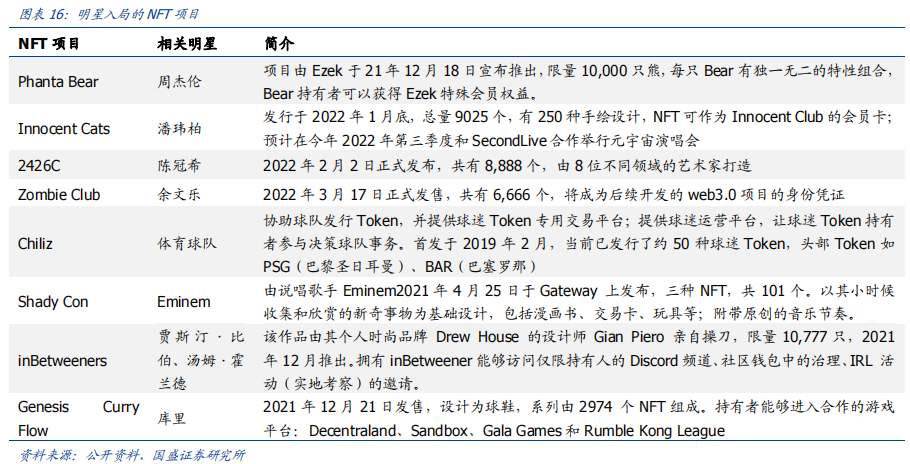Select the 'Zombie Club' project cell

59,195
